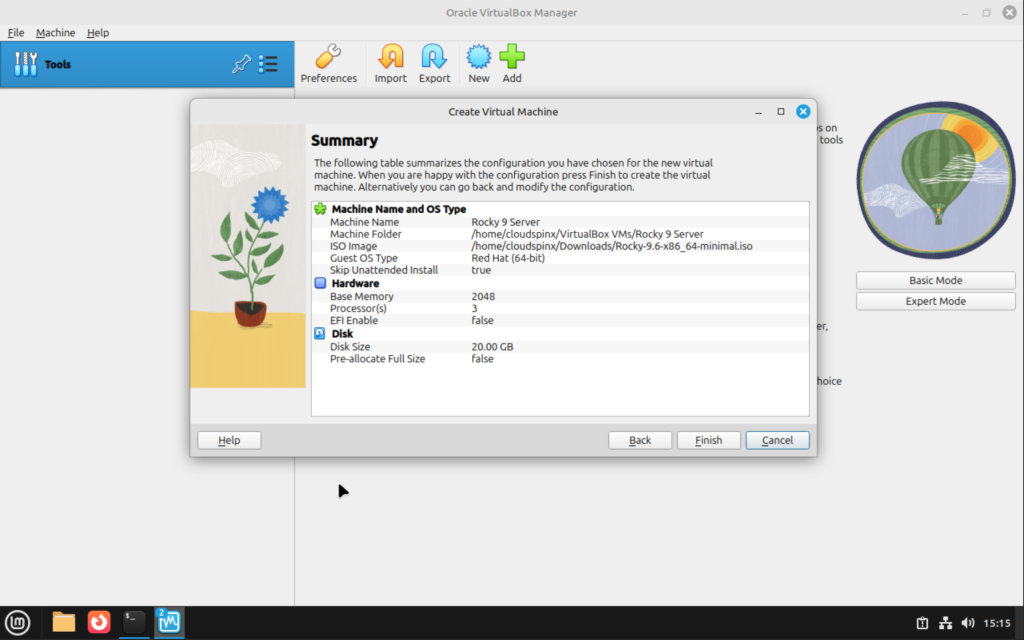Click the network icon in system tray
The image size is (1024, 640).
tap(944, 621)
